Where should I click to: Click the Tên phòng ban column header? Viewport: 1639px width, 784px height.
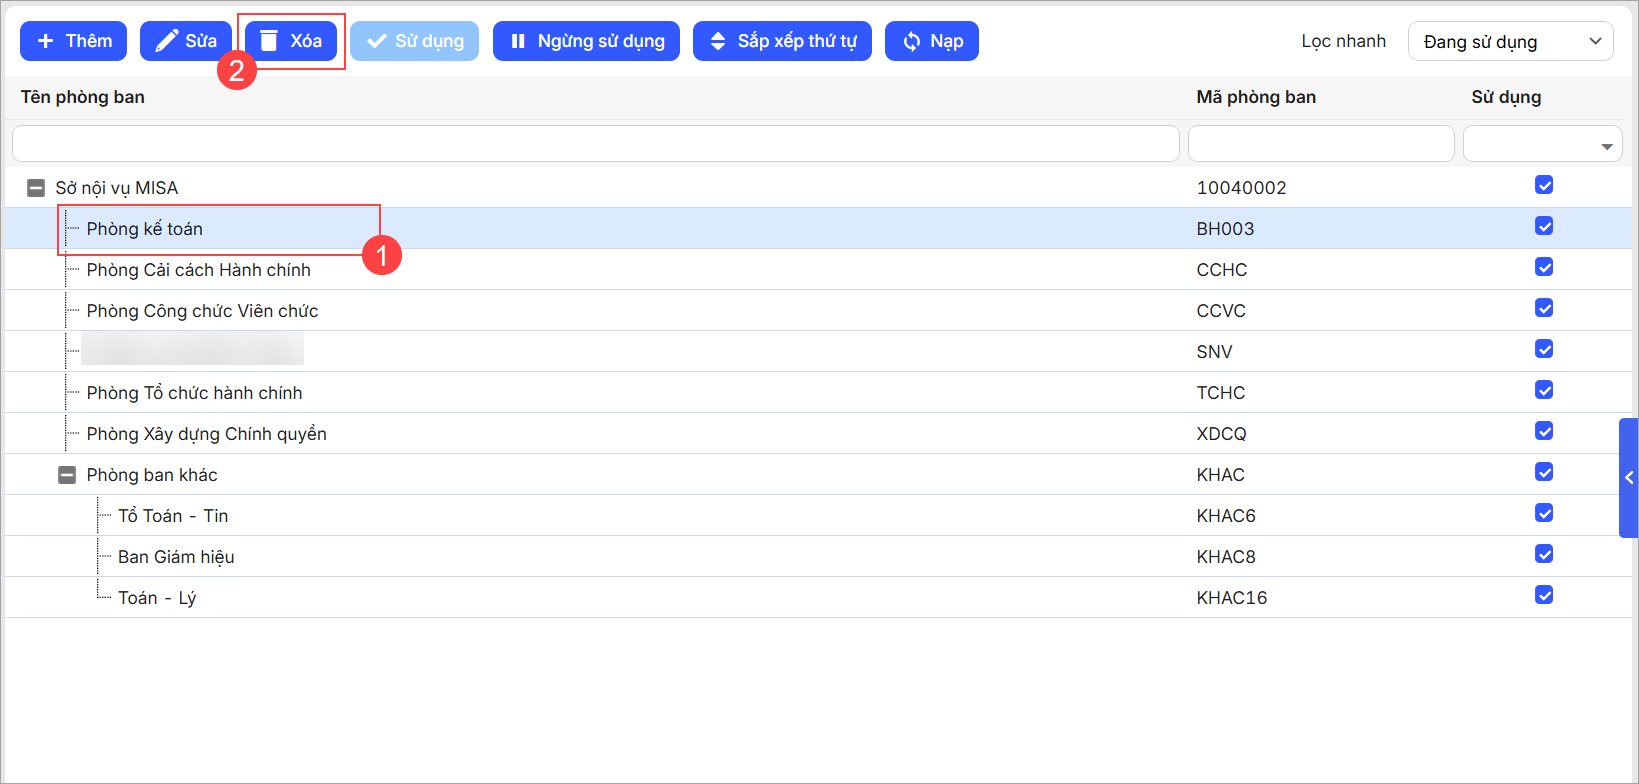(83, 97)
